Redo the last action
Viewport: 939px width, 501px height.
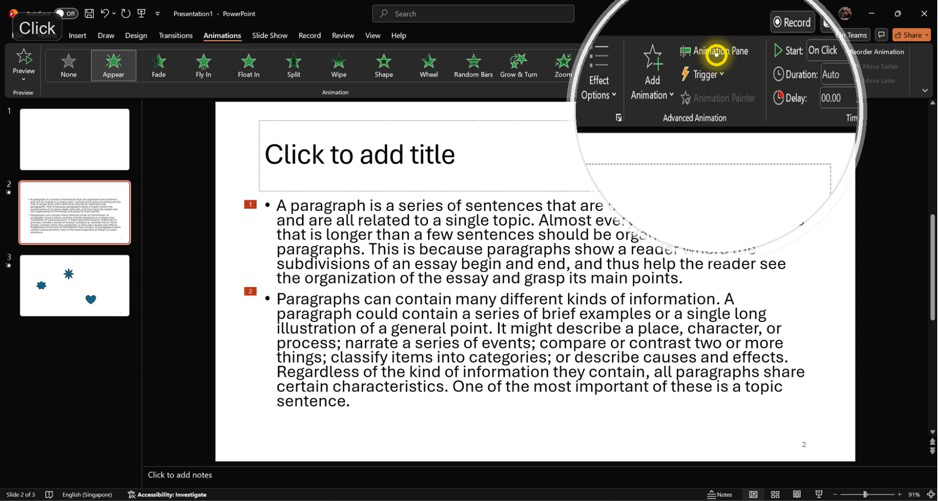(125, 13)
